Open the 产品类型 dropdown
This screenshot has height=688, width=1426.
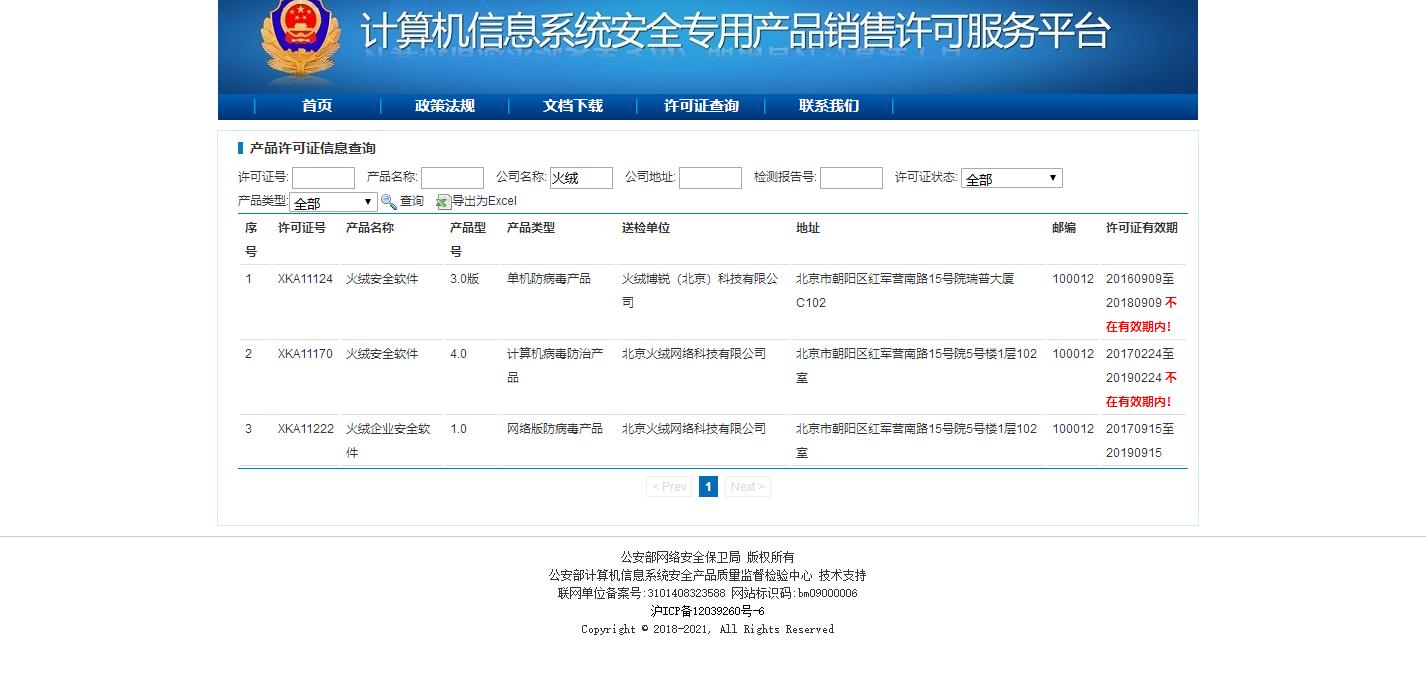[333, 203]
